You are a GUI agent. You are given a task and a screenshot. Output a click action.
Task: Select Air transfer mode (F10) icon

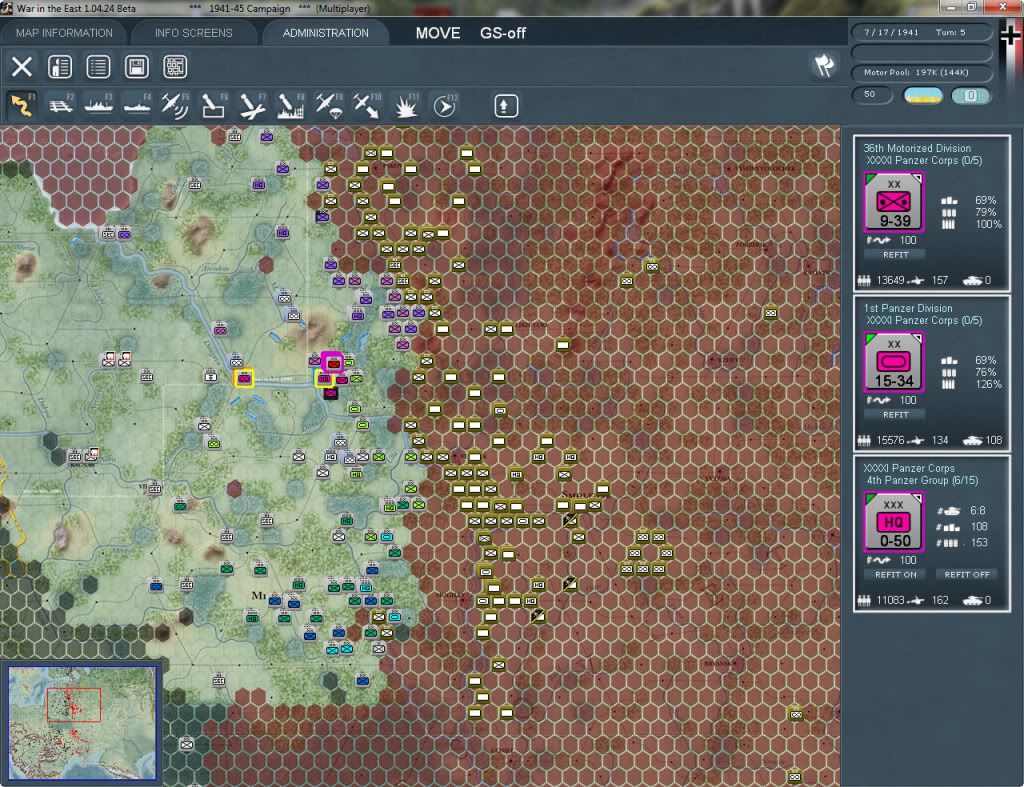[x=366, y=106]
